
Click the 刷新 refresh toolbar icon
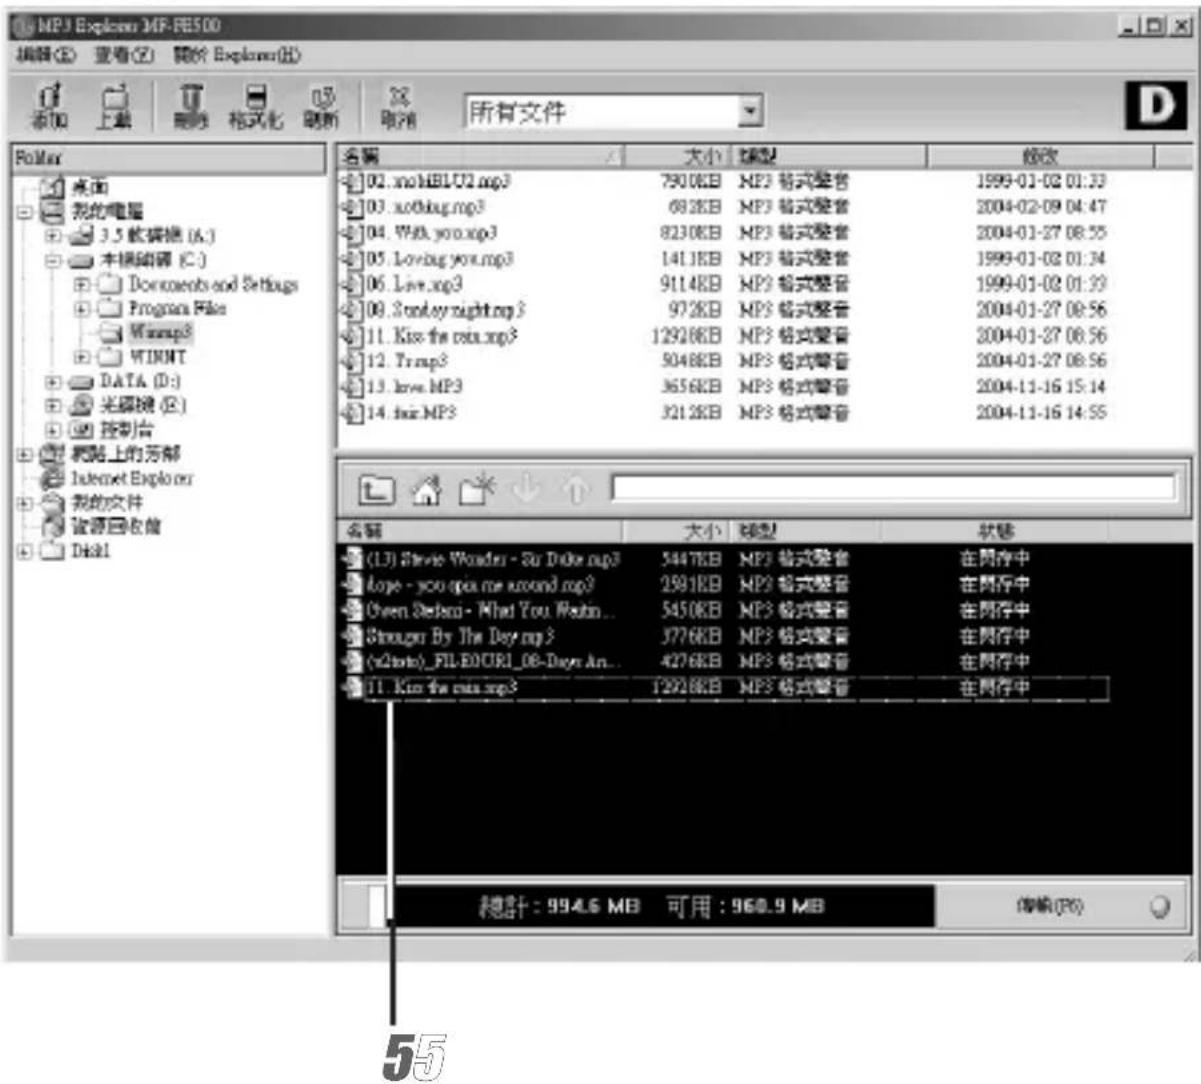322,105
